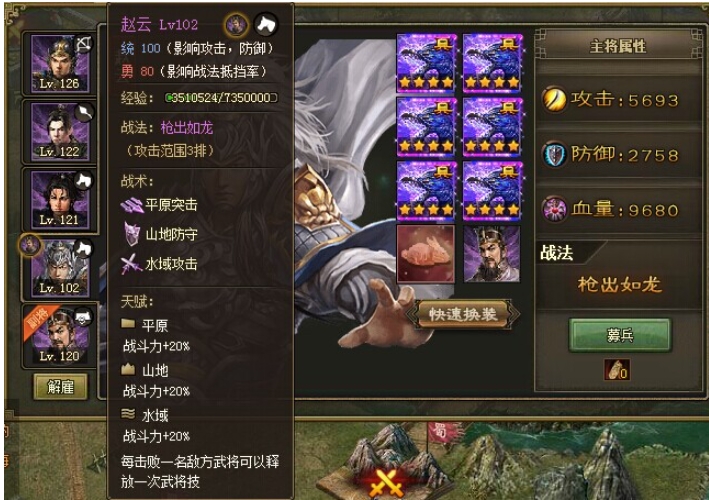The image size is (709, 500).
Task: Open the bottom-right dragon equipment slot
Action: (x=492, y=191)
